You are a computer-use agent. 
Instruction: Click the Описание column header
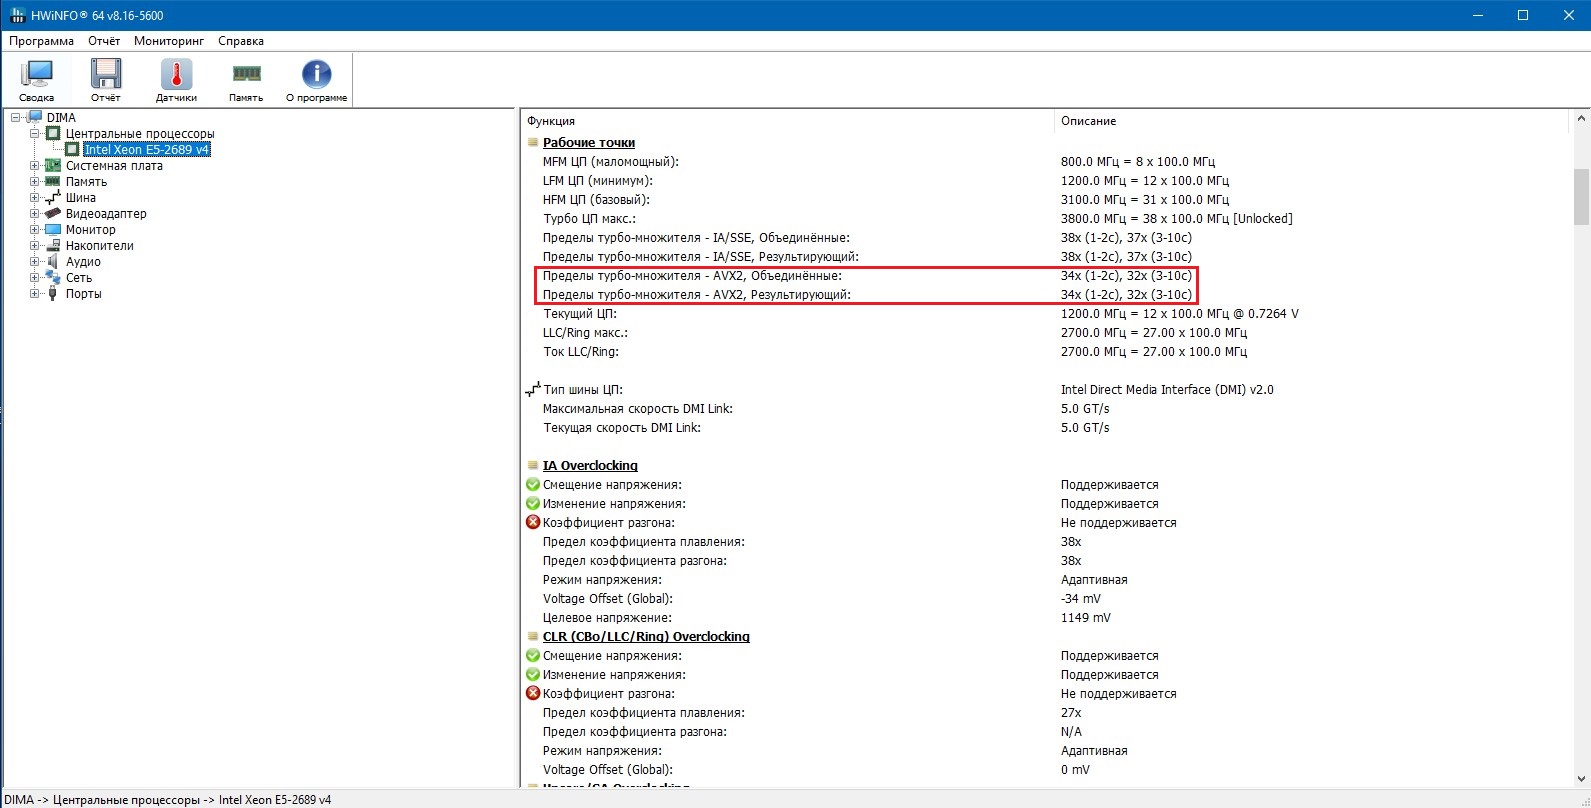pyautogui.click(x=1312, y=121)
